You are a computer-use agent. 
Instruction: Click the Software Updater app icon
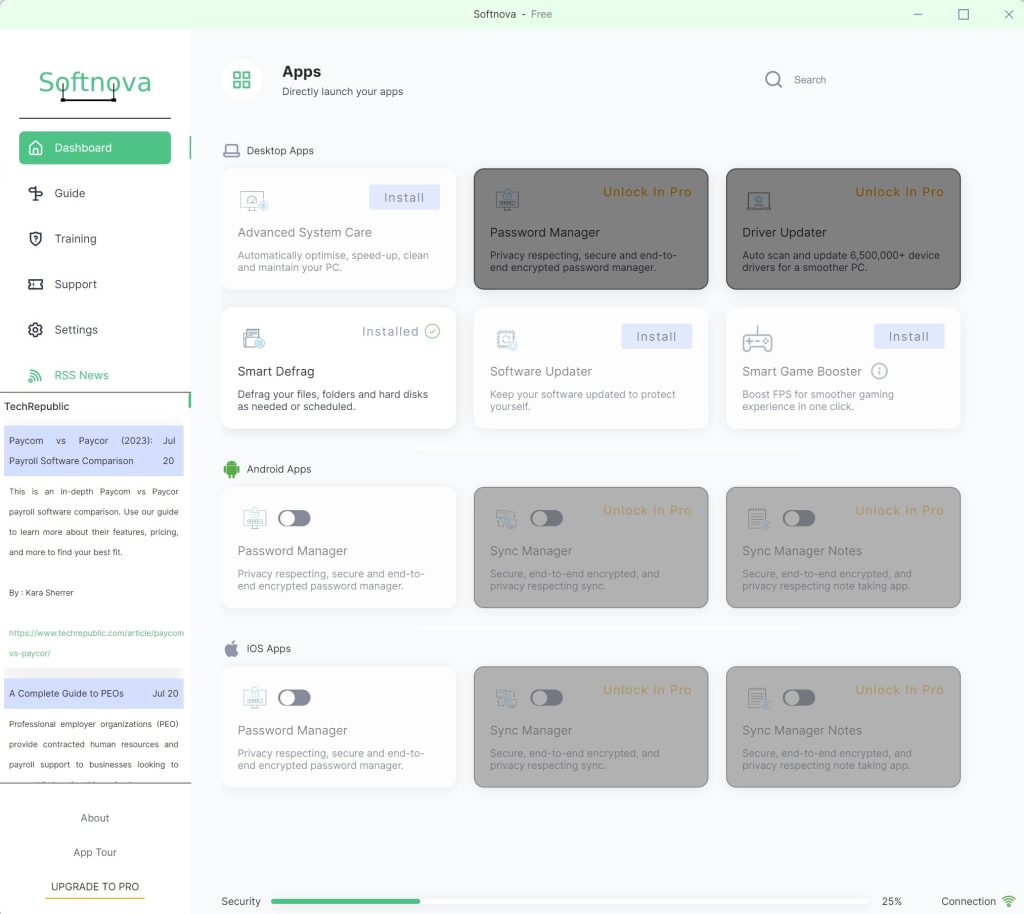tap(506, 339)
